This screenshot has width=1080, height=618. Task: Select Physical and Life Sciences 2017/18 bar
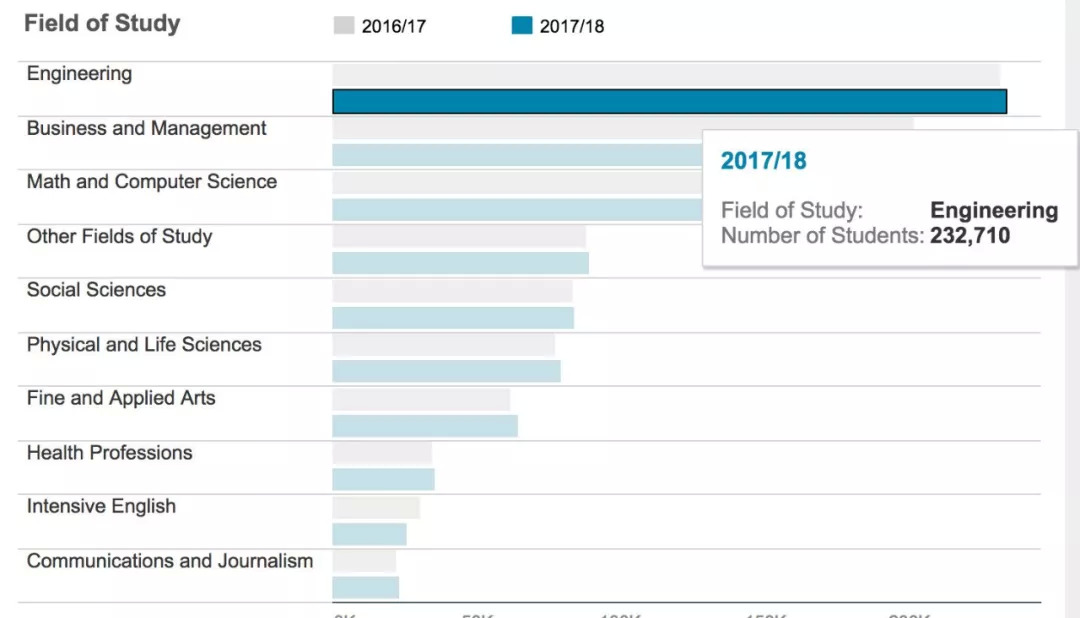pos(446,371)
